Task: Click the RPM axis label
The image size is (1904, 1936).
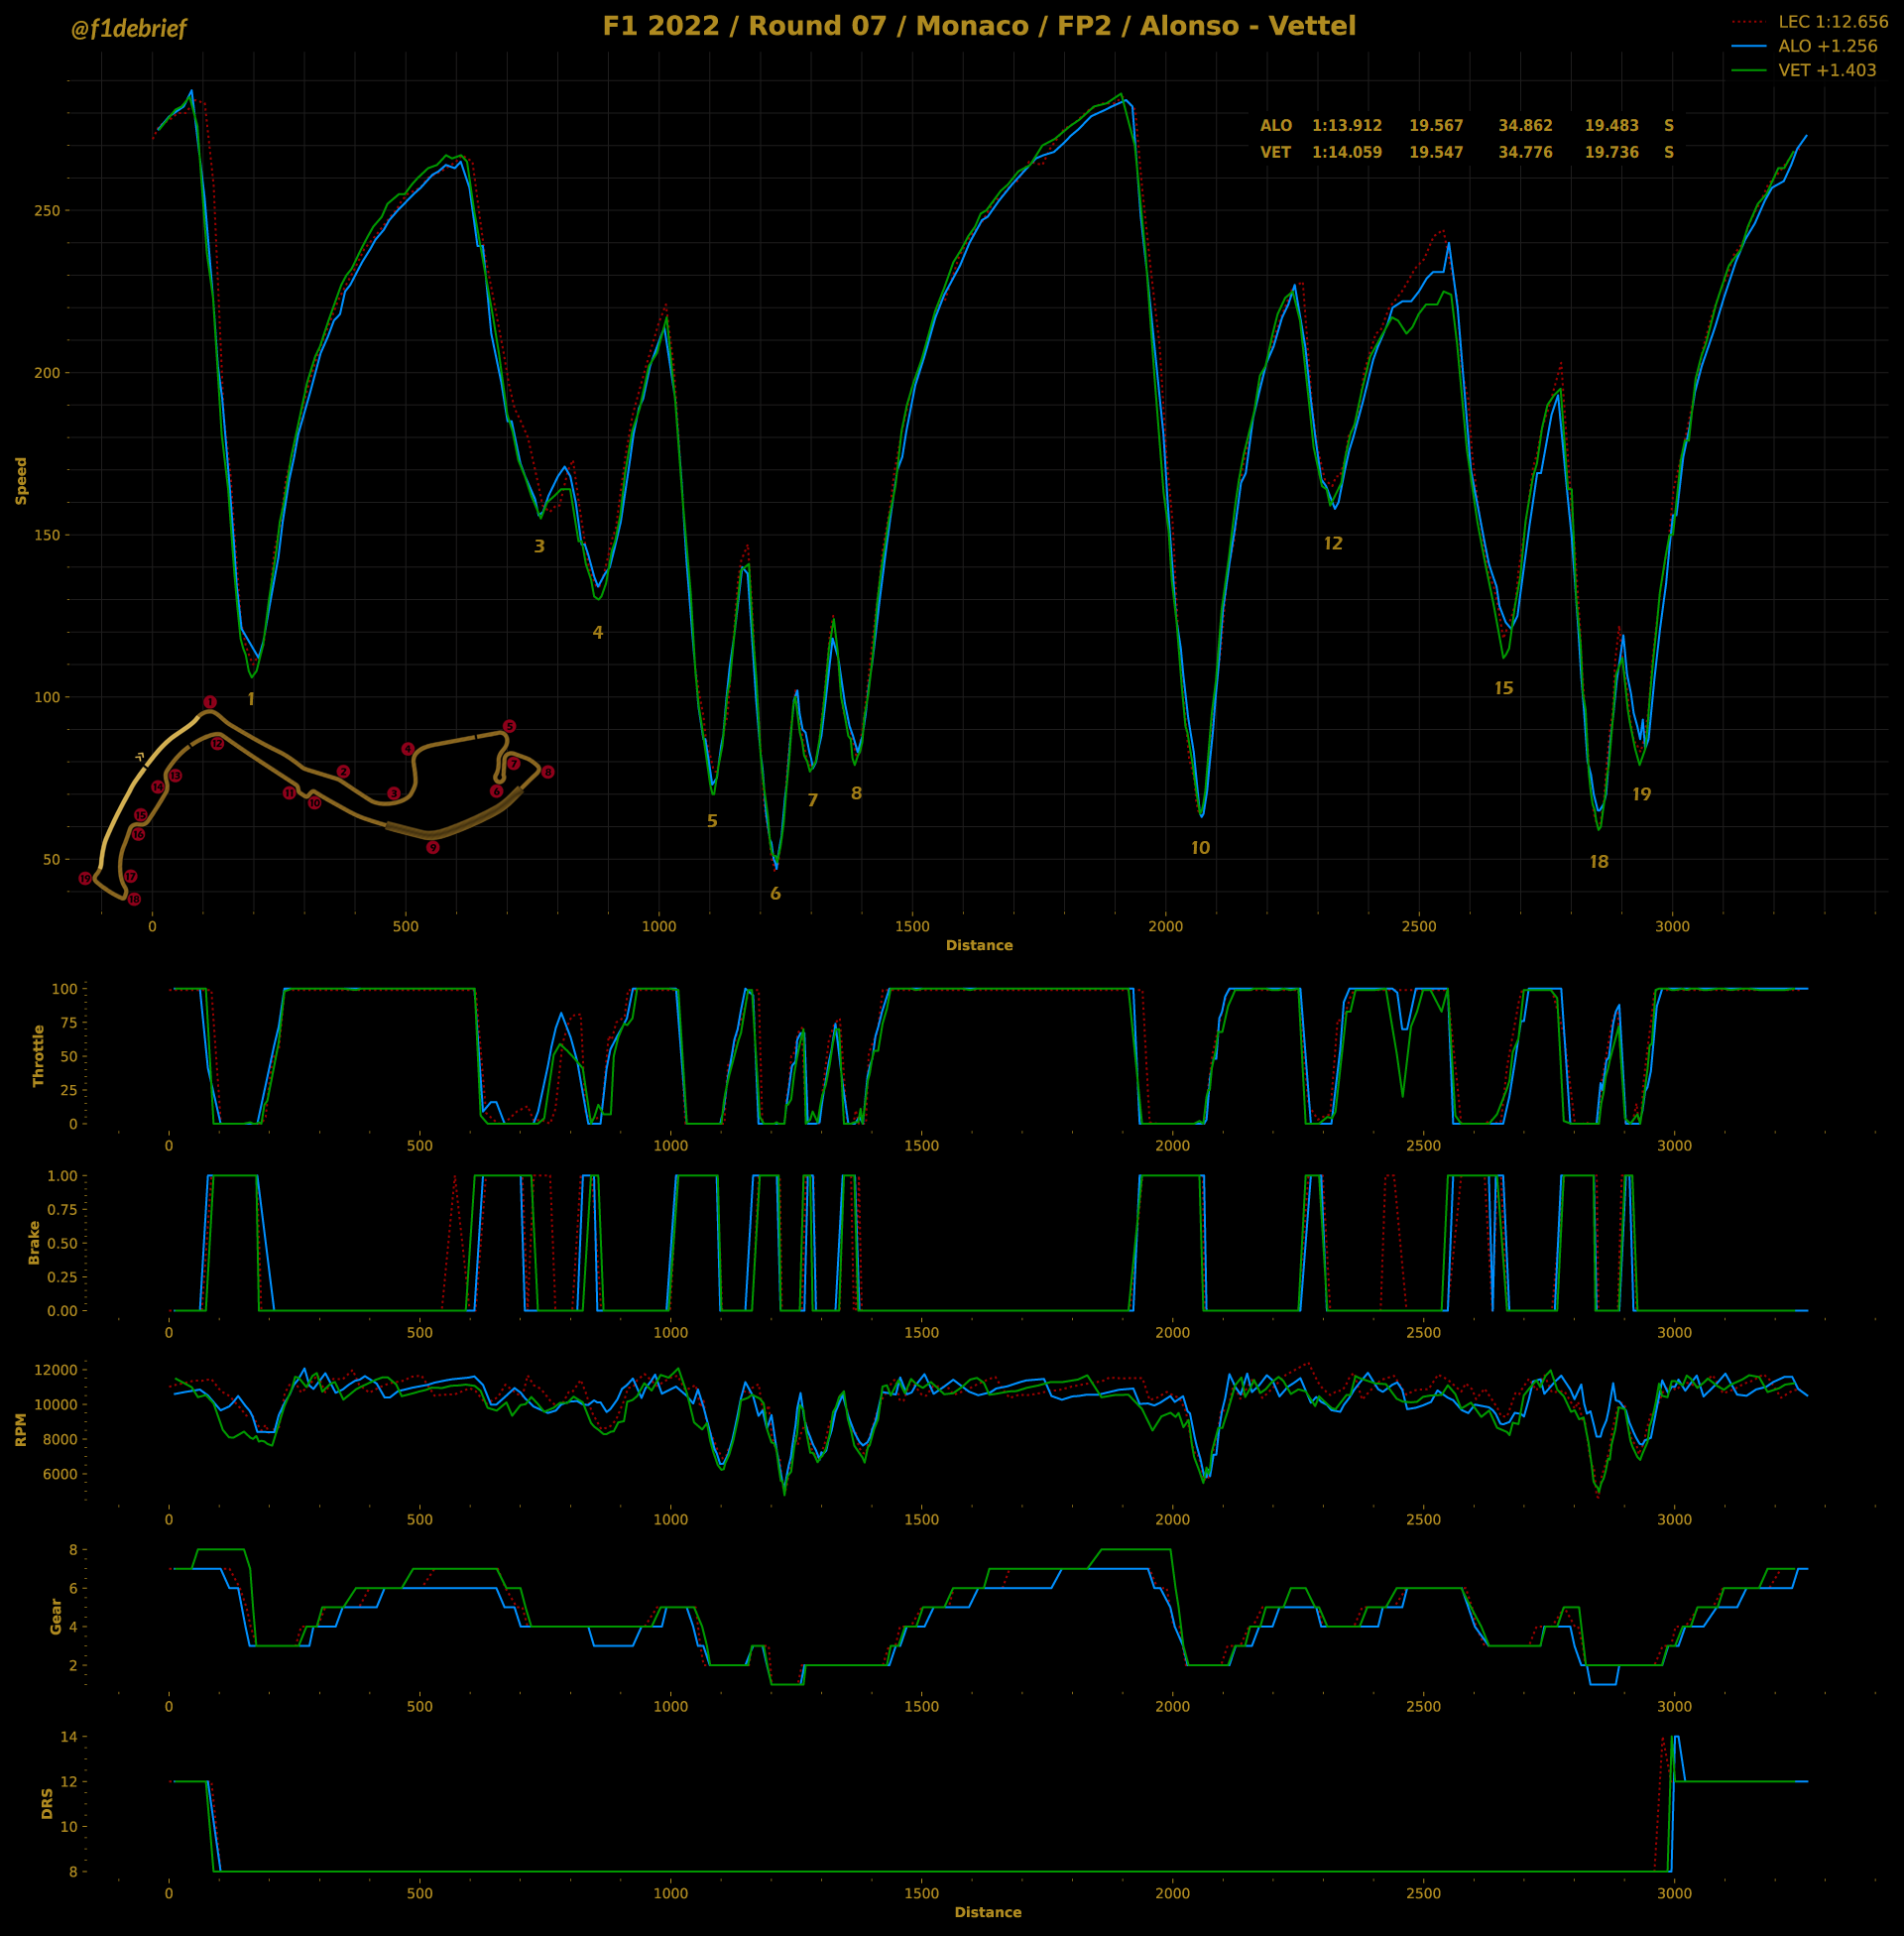Action: point(21,1430)
